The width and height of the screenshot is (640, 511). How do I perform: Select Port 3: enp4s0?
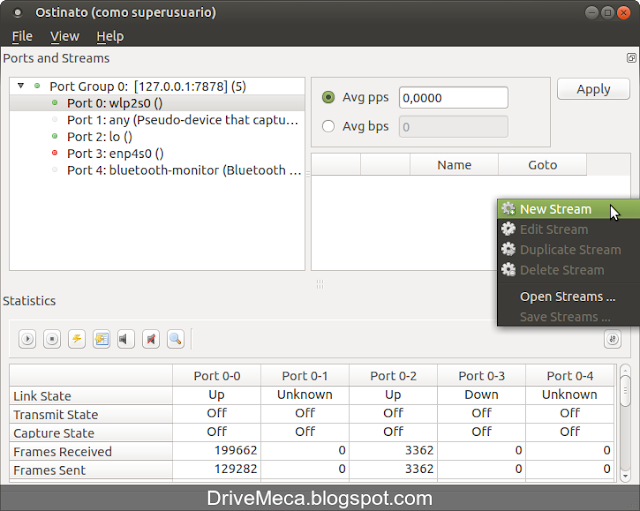pos(157,153)
